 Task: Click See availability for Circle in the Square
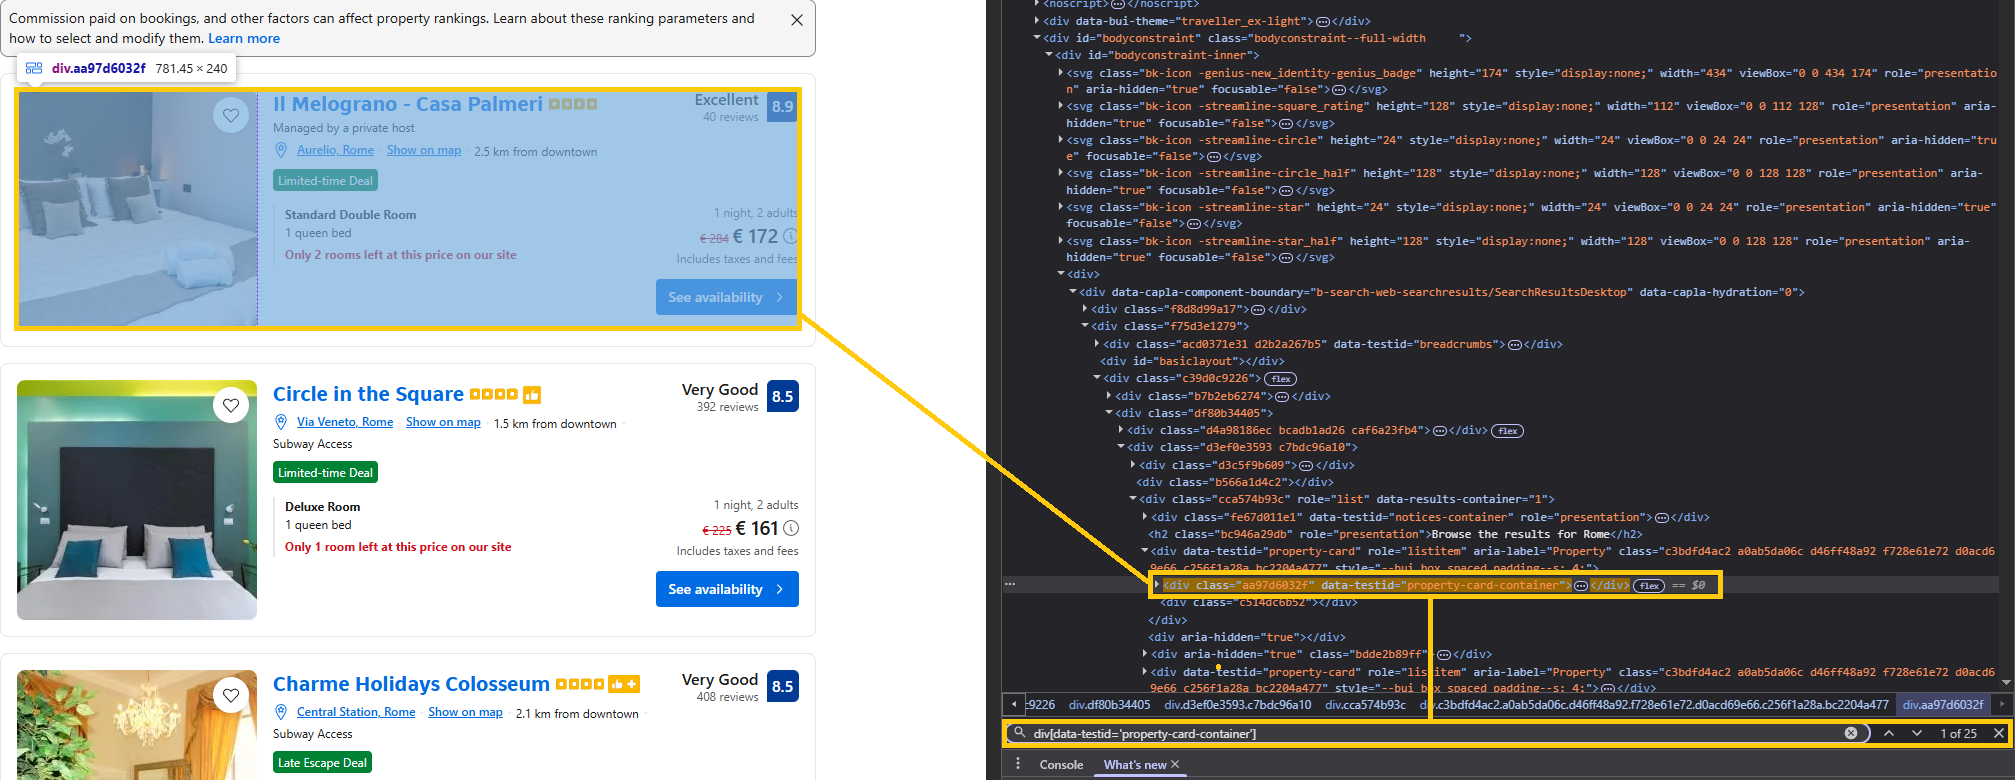[726, 589]
